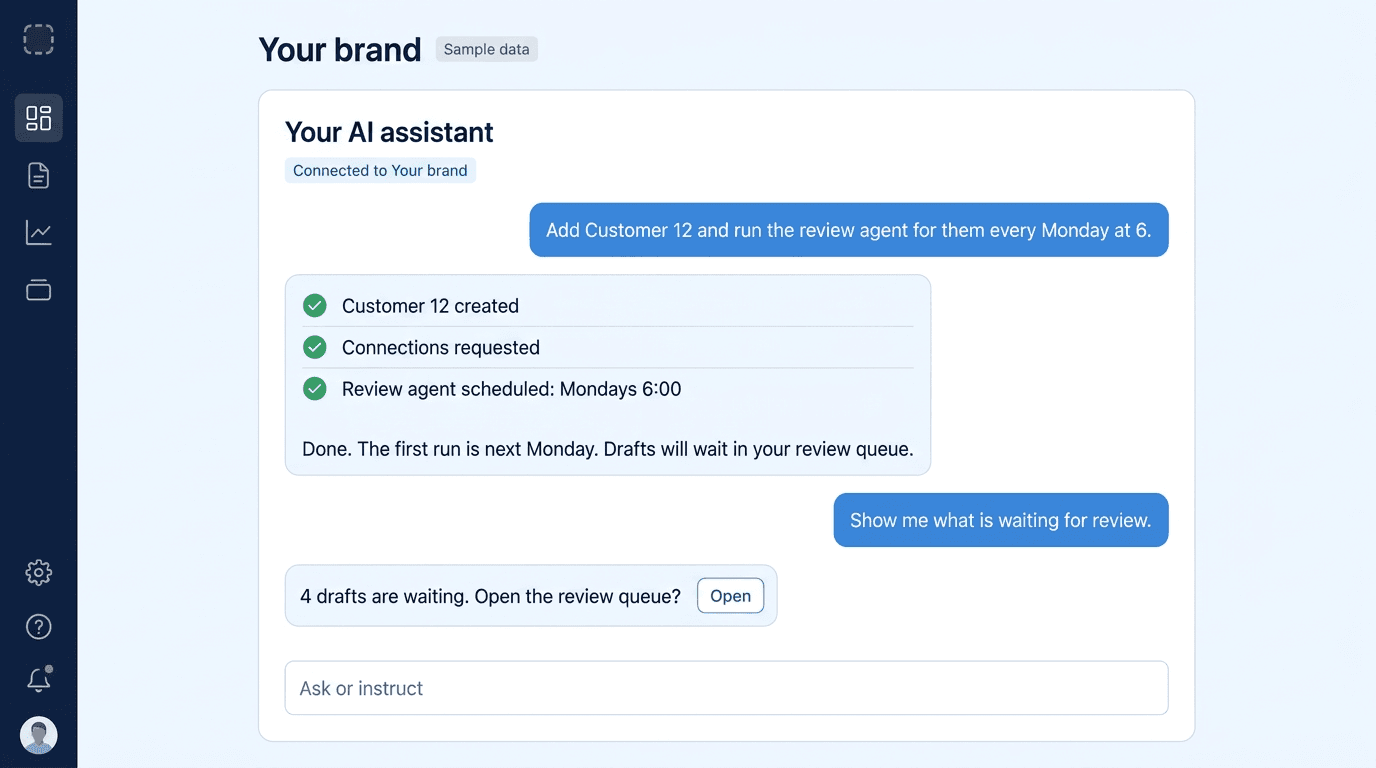The width and height of the screenshot is (1376, 768).
Task: Focus the Ask or instruct input field
Action: coord(726,688)
